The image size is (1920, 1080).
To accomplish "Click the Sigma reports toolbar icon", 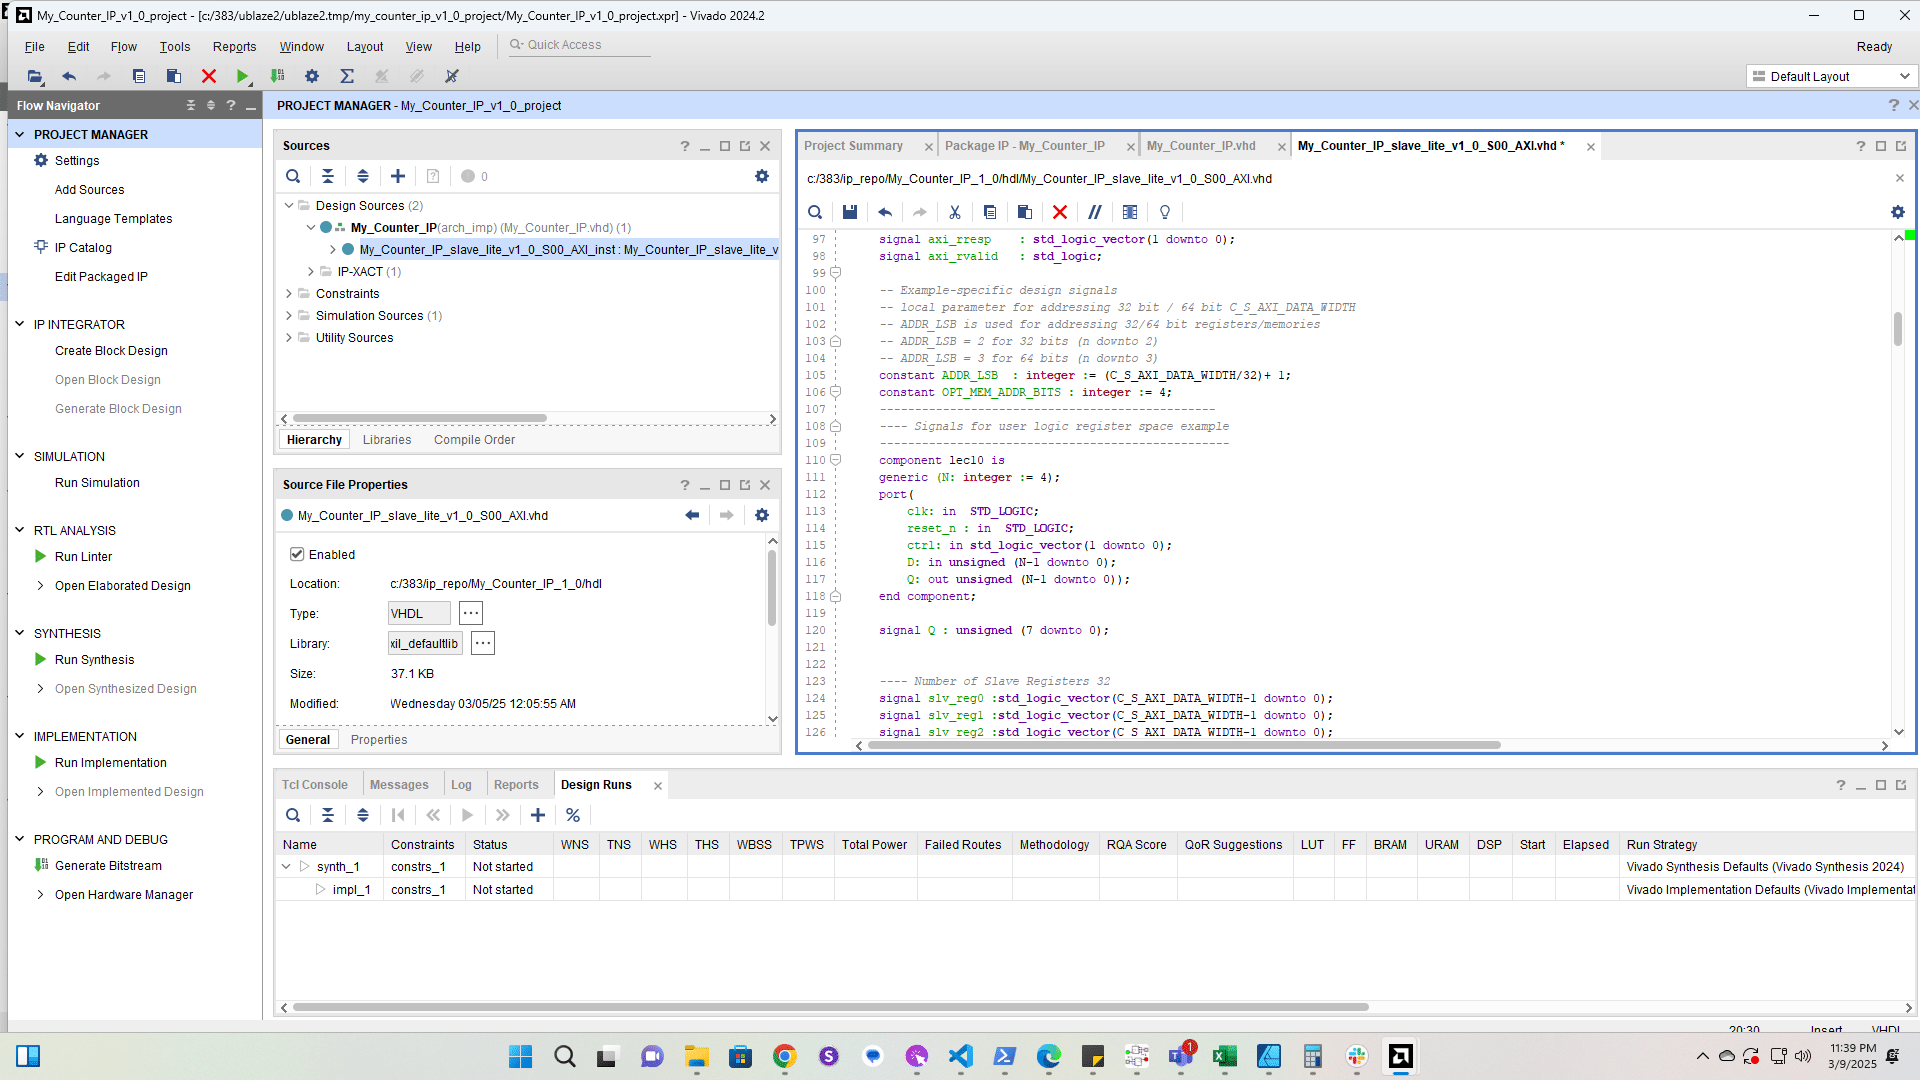I will tap(347, 76).
